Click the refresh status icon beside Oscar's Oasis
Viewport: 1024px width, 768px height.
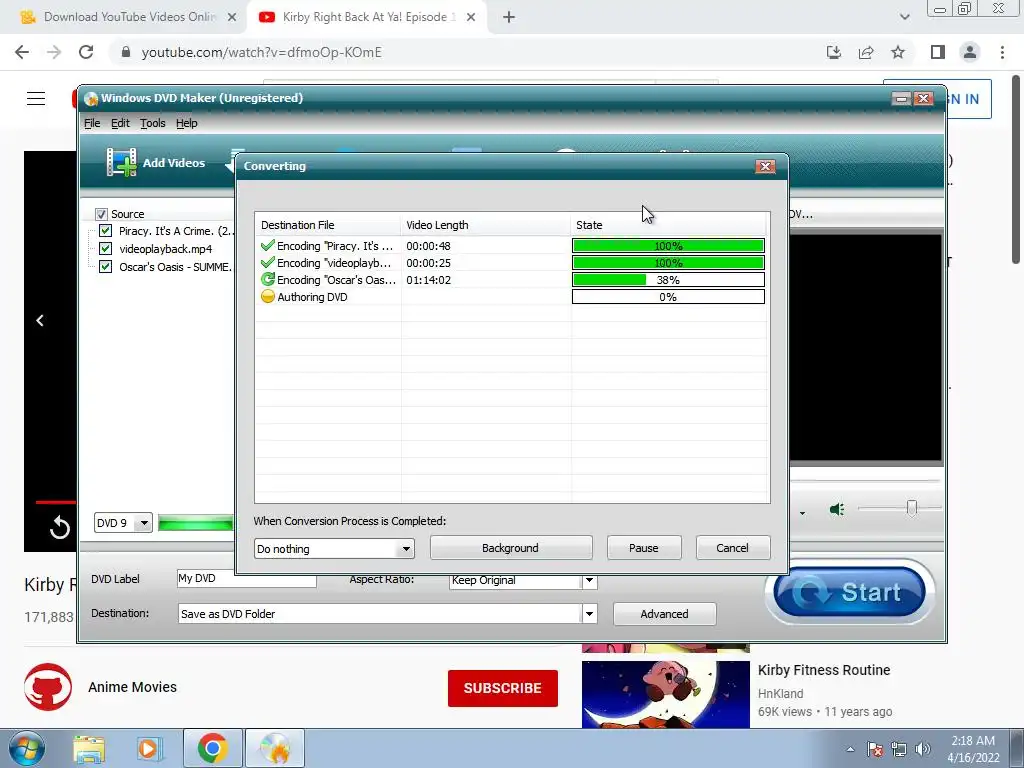tap(267, 280)
